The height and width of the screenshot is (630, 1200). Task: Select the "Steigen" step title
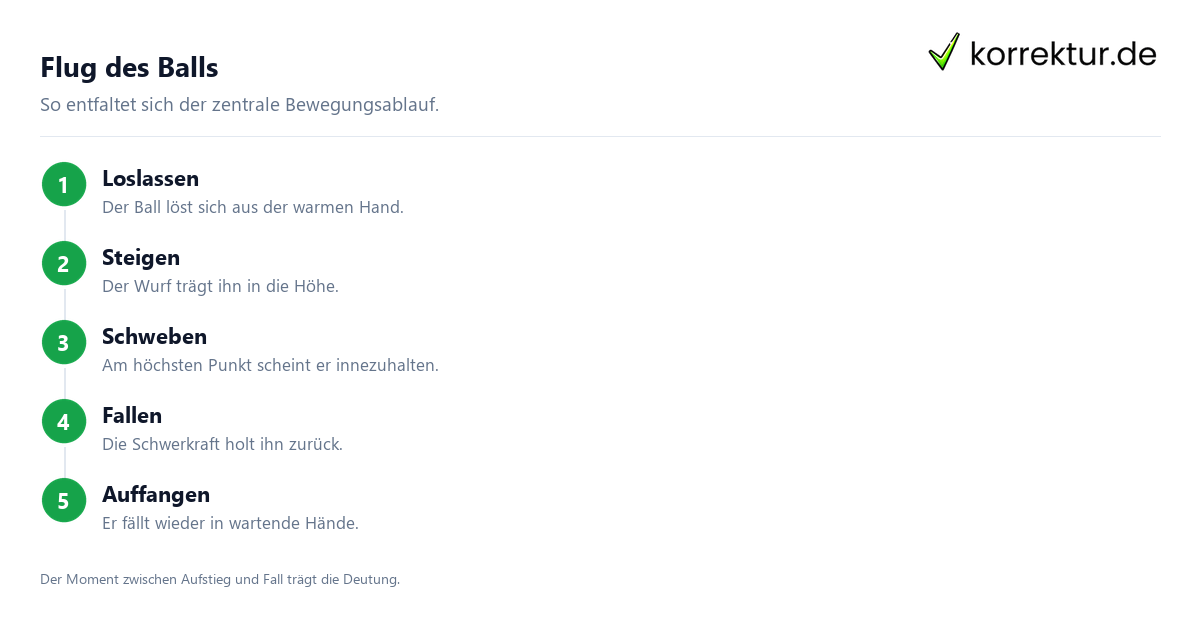141,258
